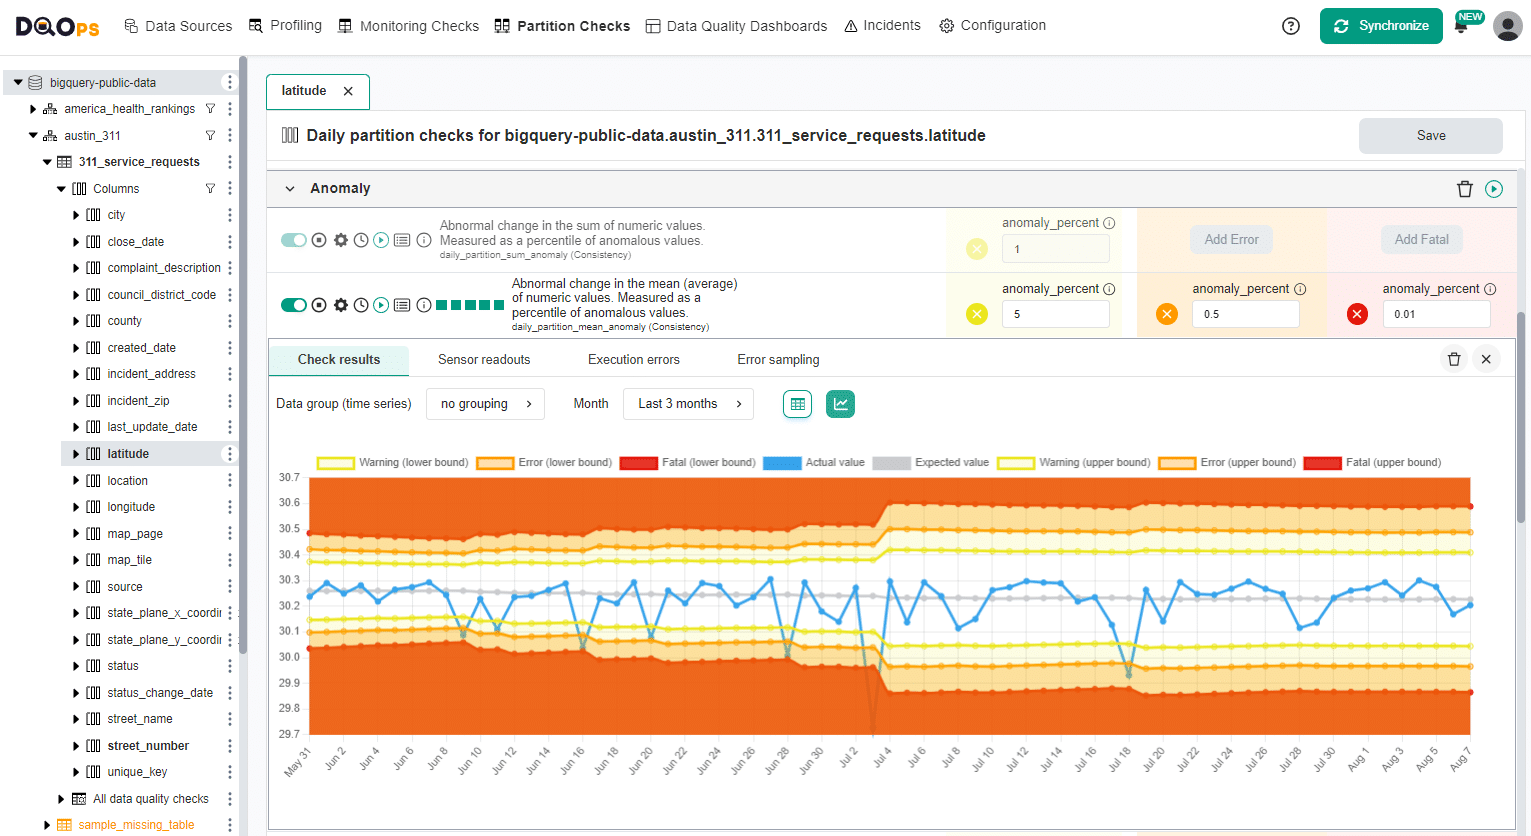
Task: Show results list for mean anomaly check
Action: 402,305
